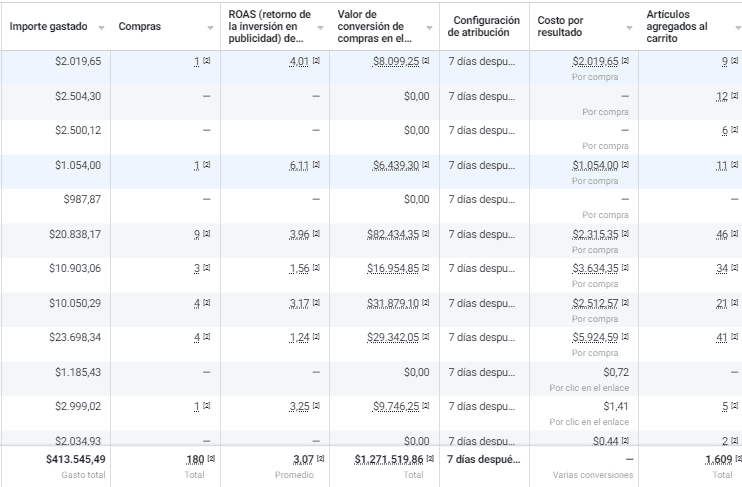The width and height of the screenshot is (742, 487).
Task: Select the $1,41 cost per link click
Action: coord(616,407)
